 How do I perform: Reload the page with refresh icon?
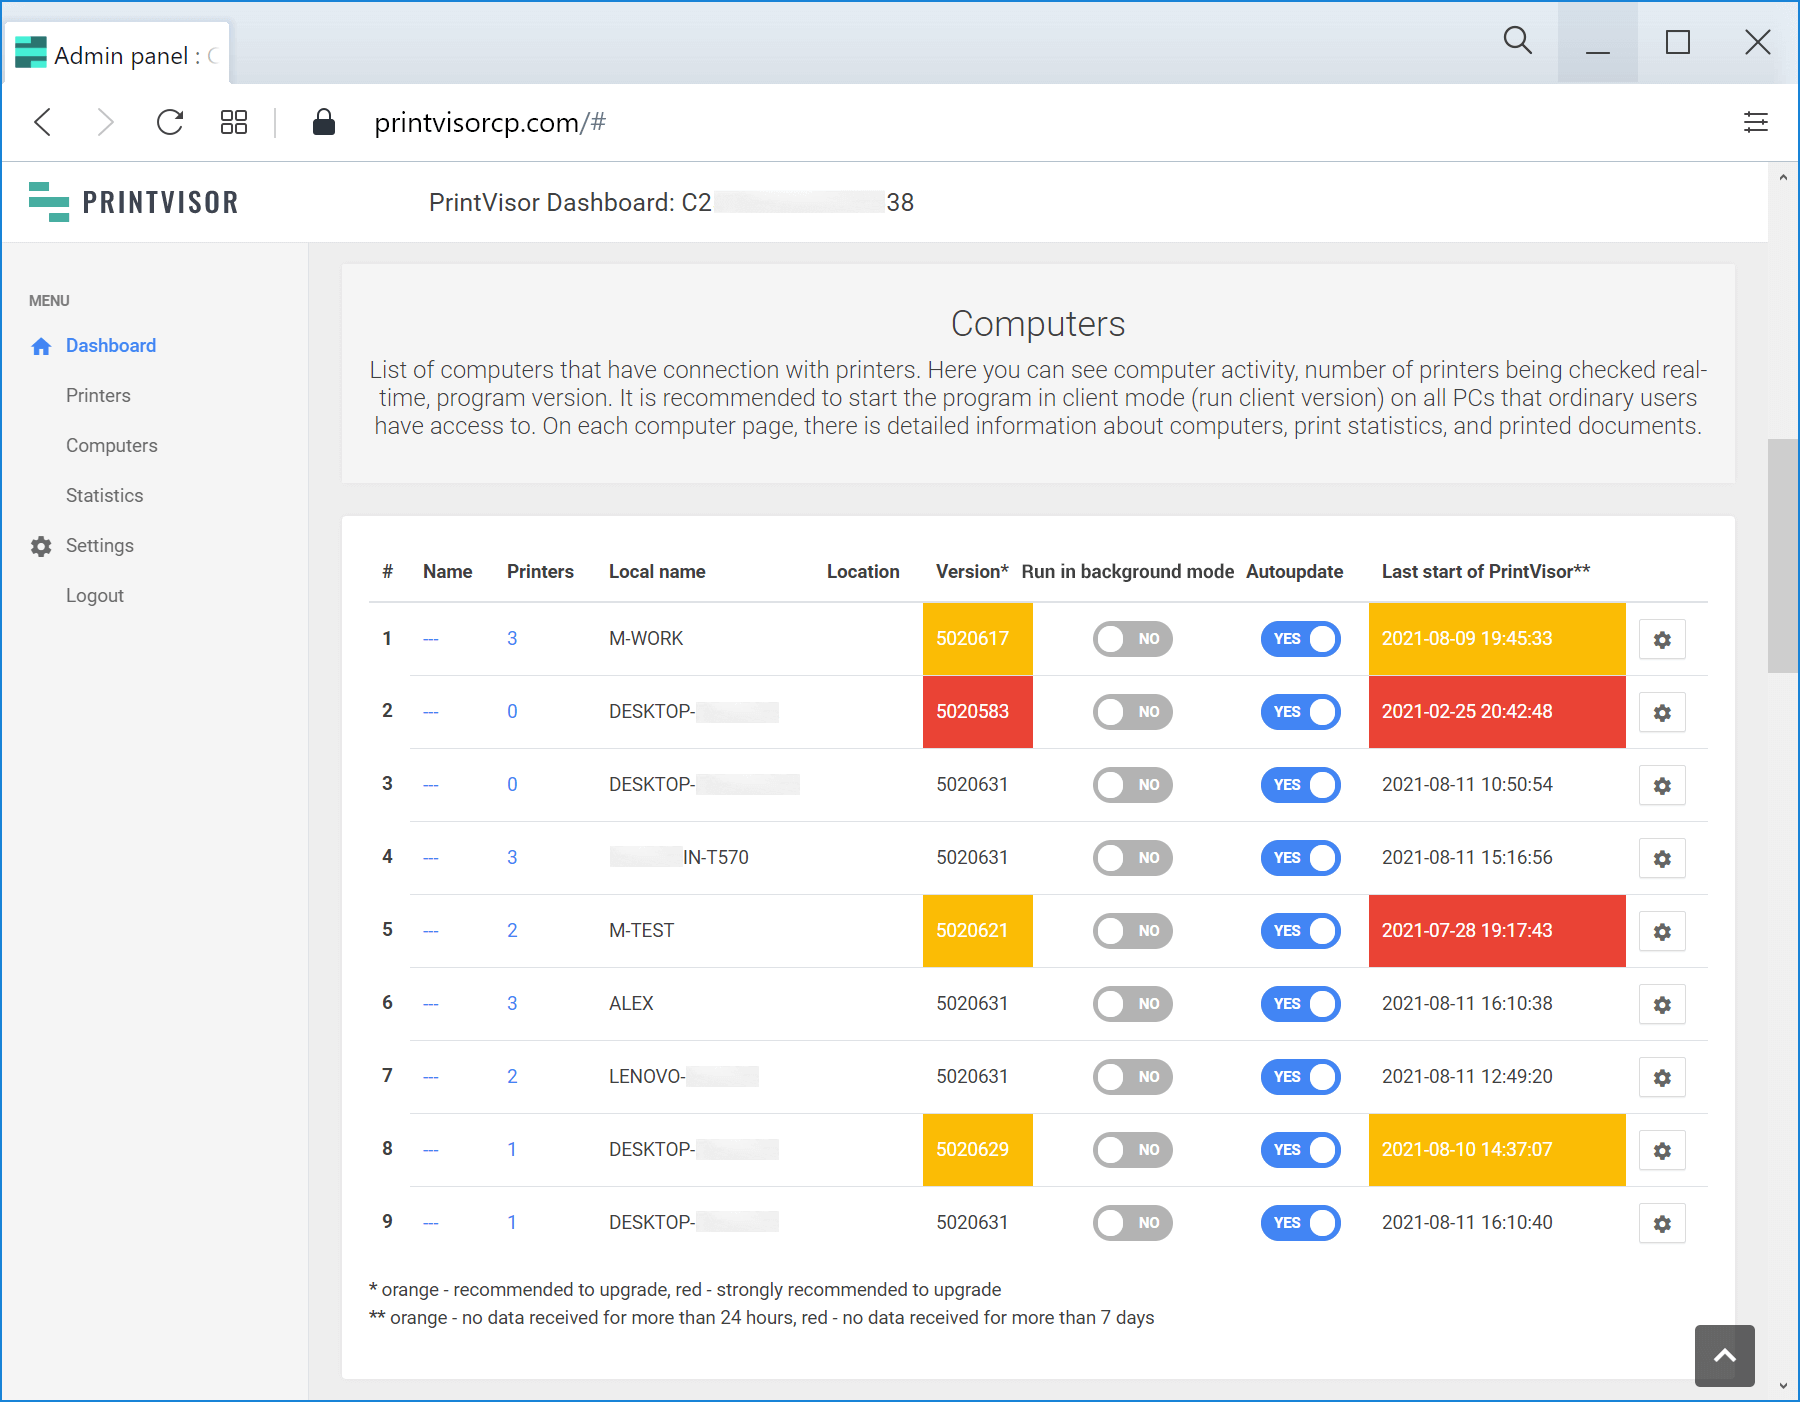170,123
